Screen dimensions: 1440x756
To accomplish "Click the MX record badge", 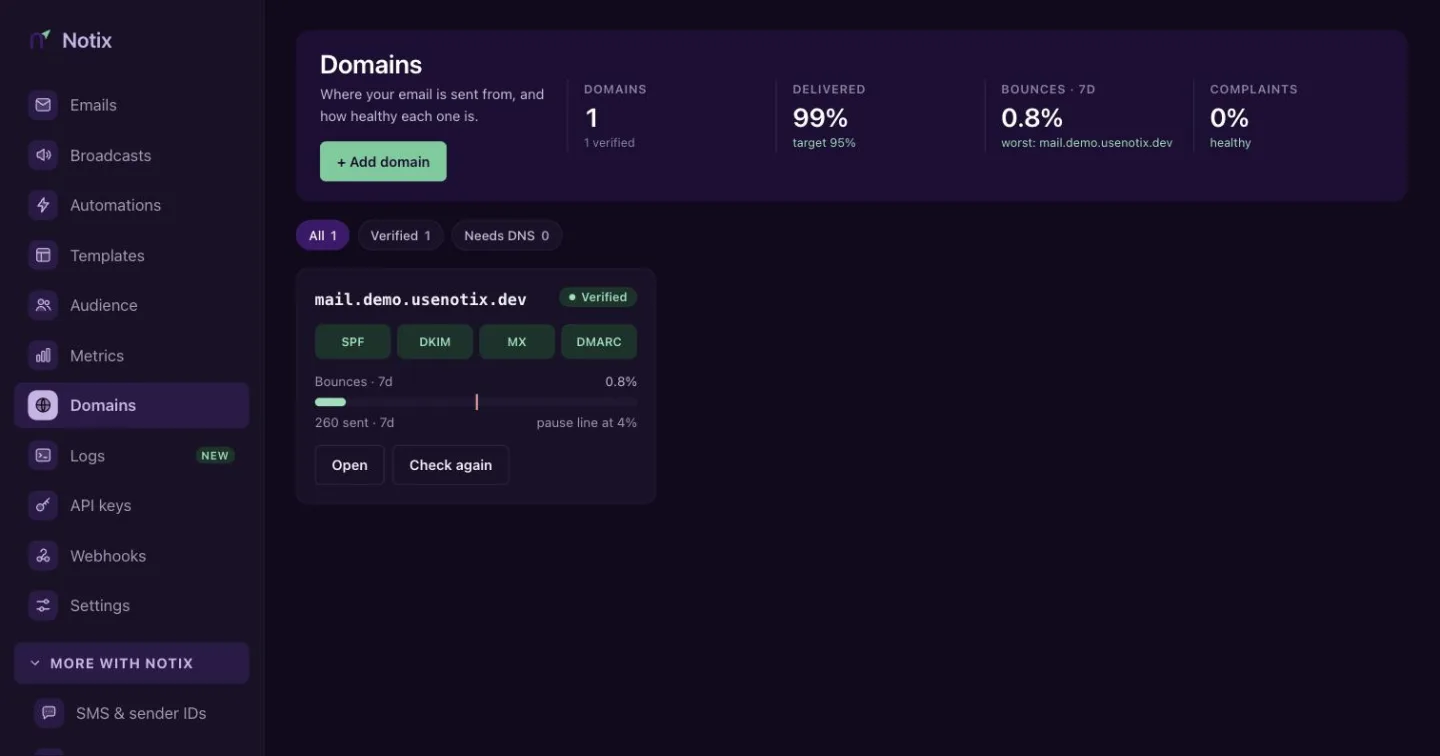I will [x=517, y=342].
